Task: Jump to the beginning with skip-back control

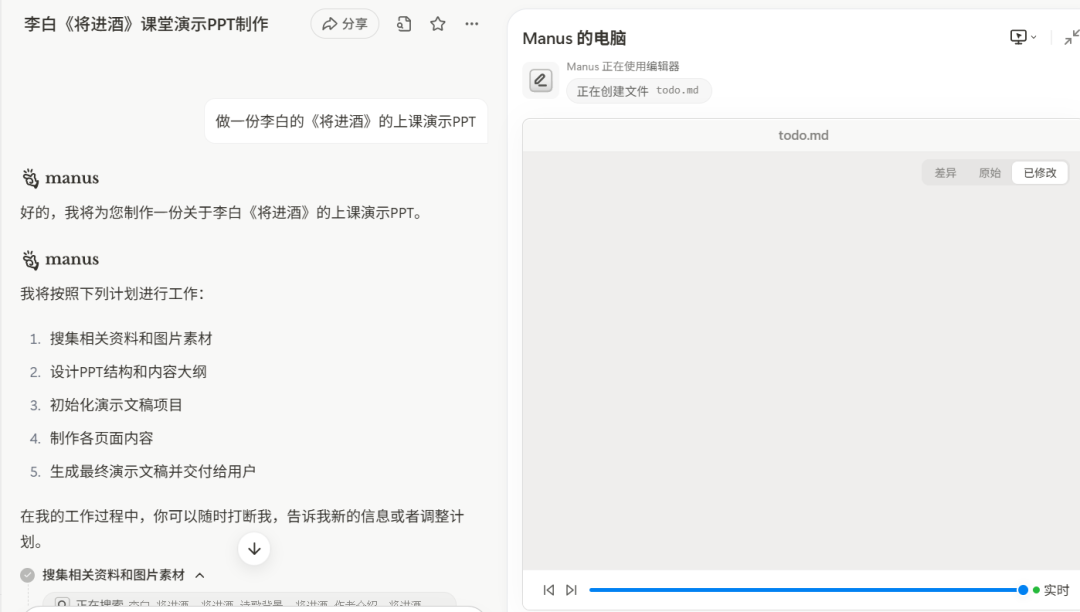Action: (x=548, y=590)
